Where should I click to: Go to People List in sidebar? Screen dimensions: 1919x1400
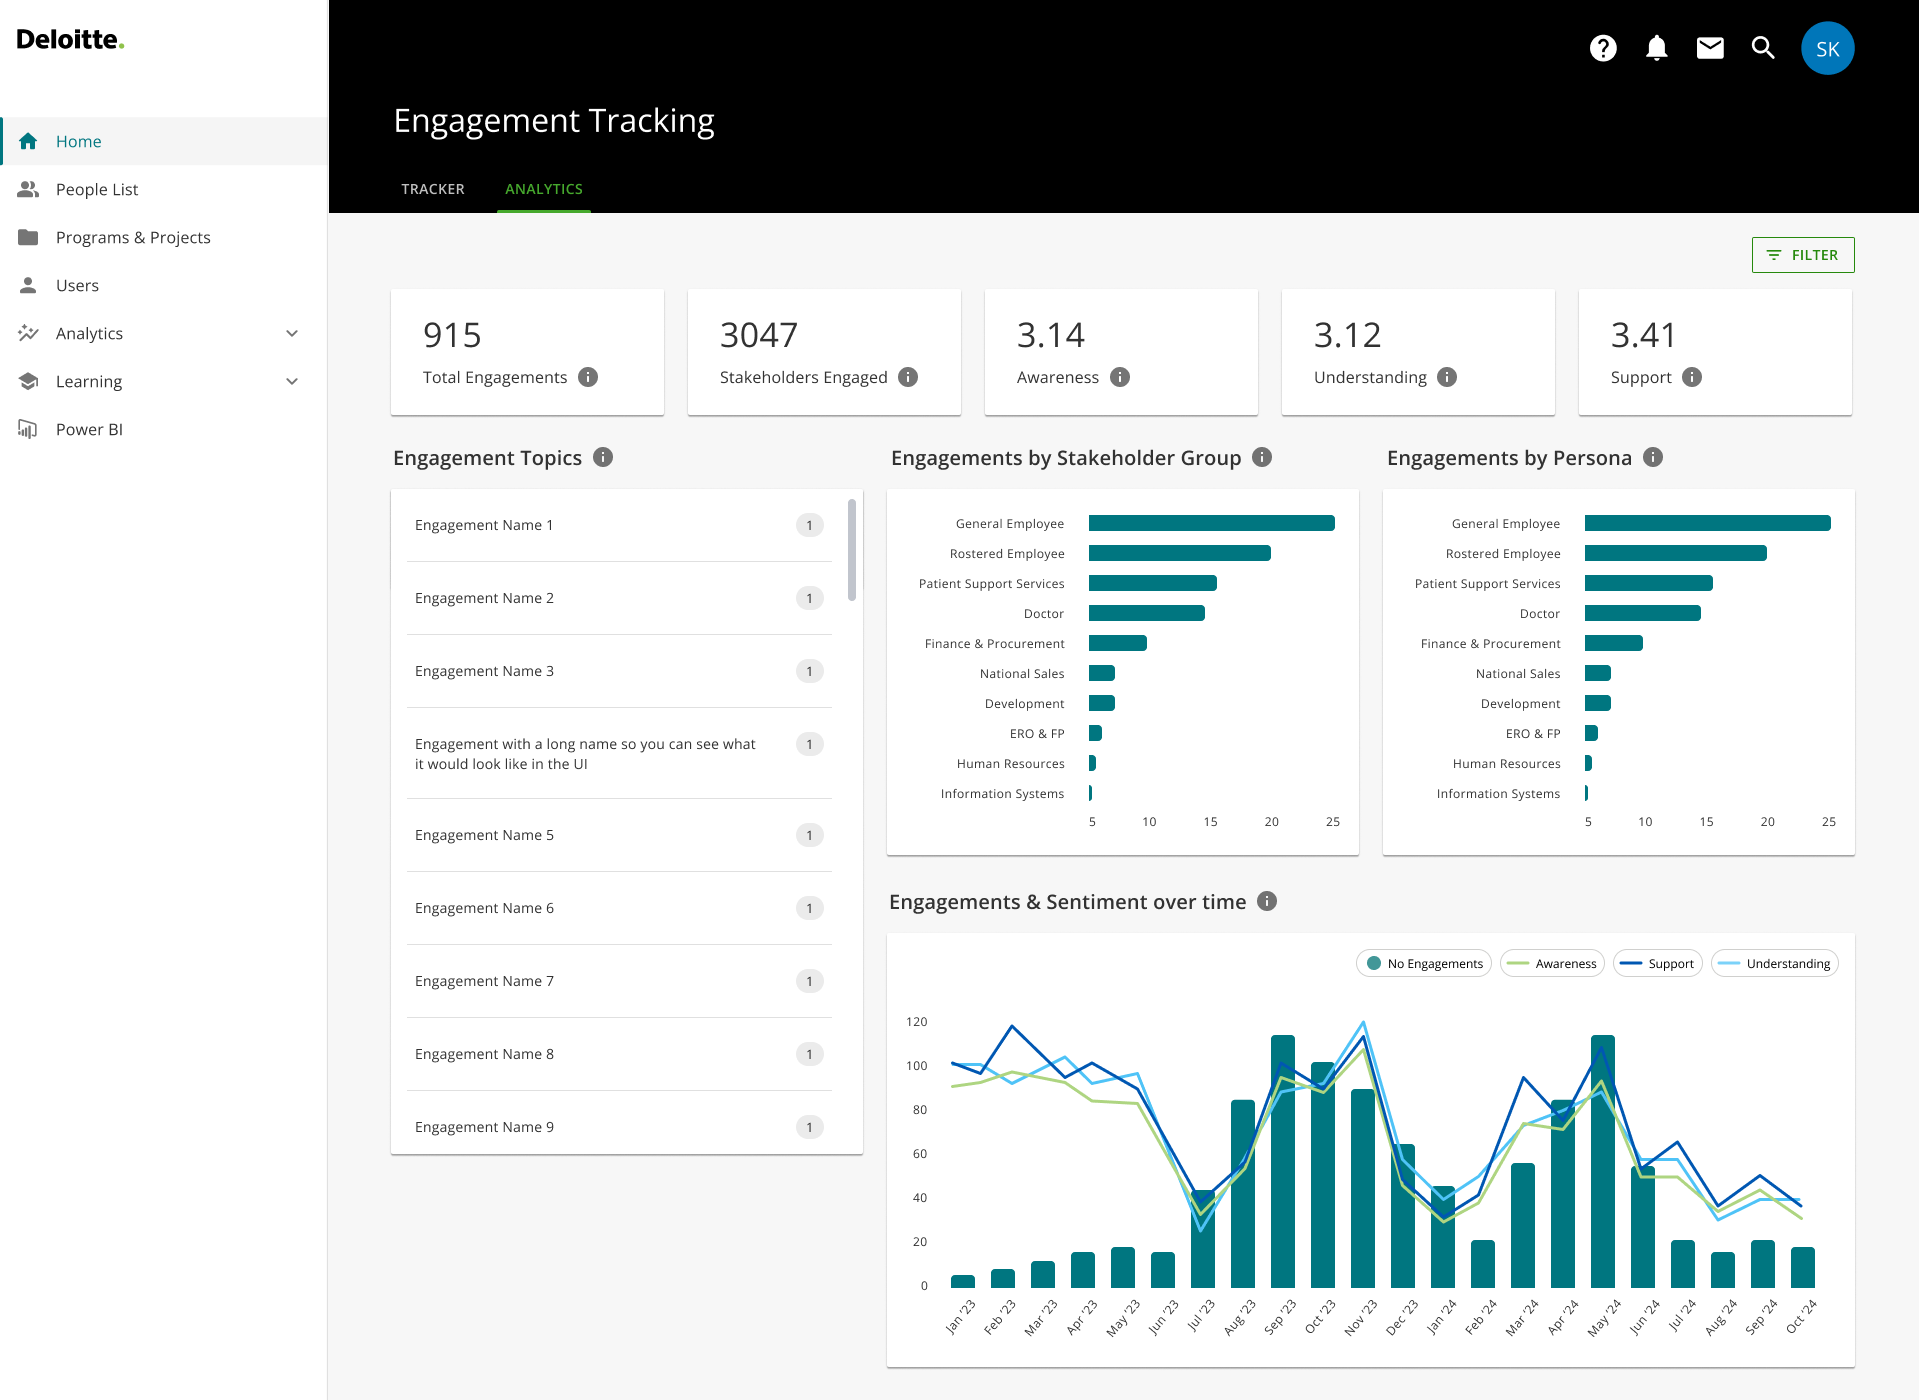coord(97,189)
